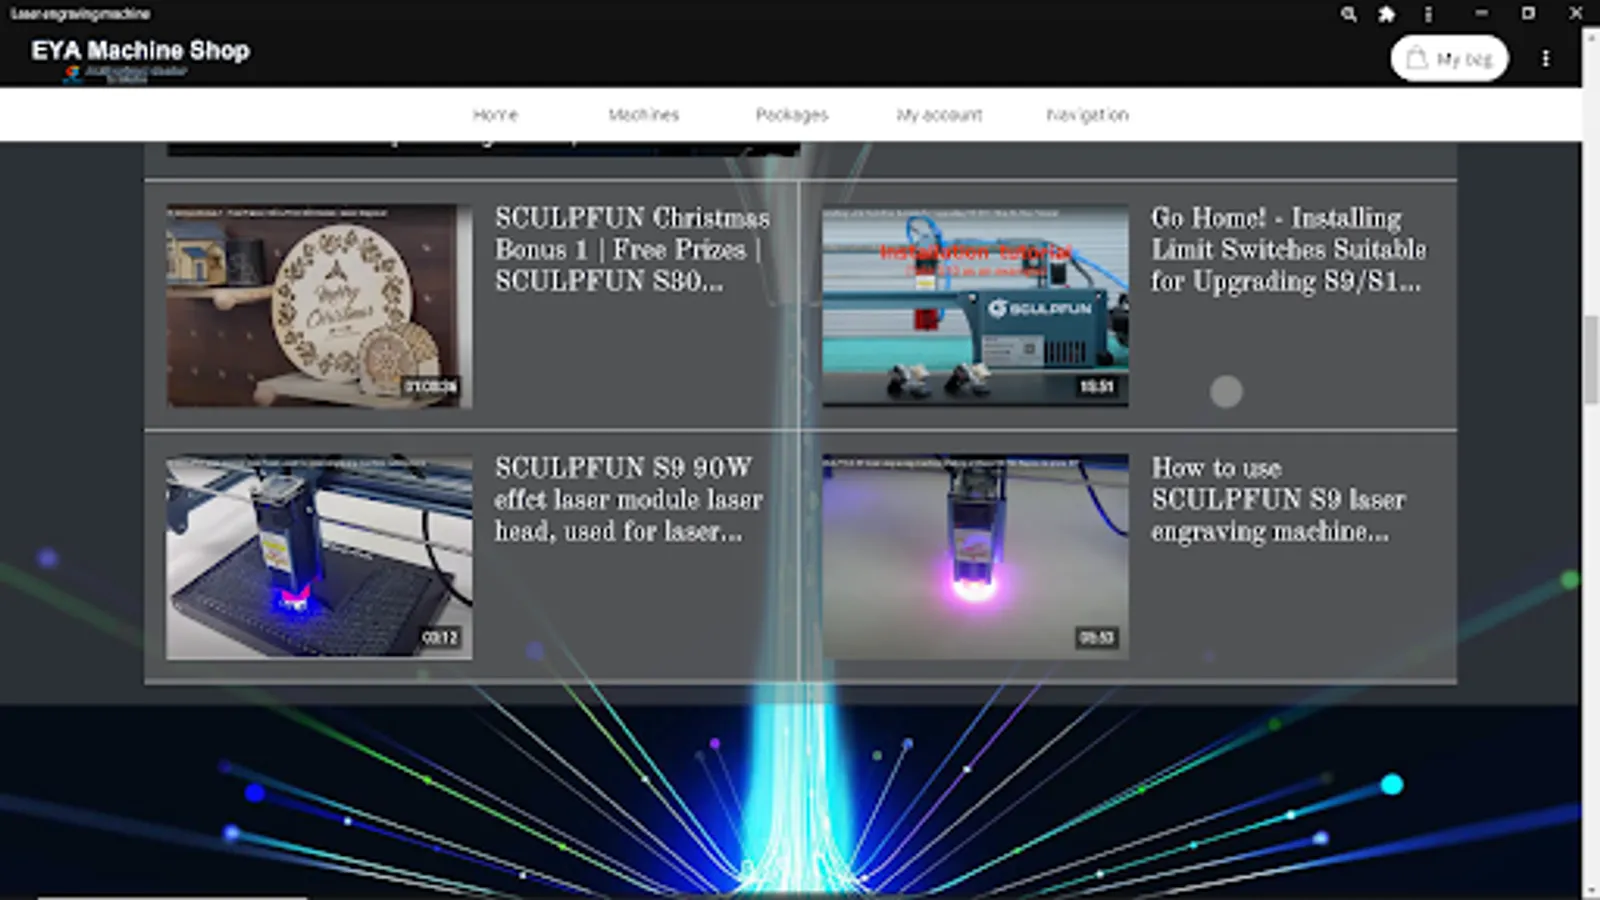Open the My account menu item
1600x900 pixels.
[x=939, y=115]
